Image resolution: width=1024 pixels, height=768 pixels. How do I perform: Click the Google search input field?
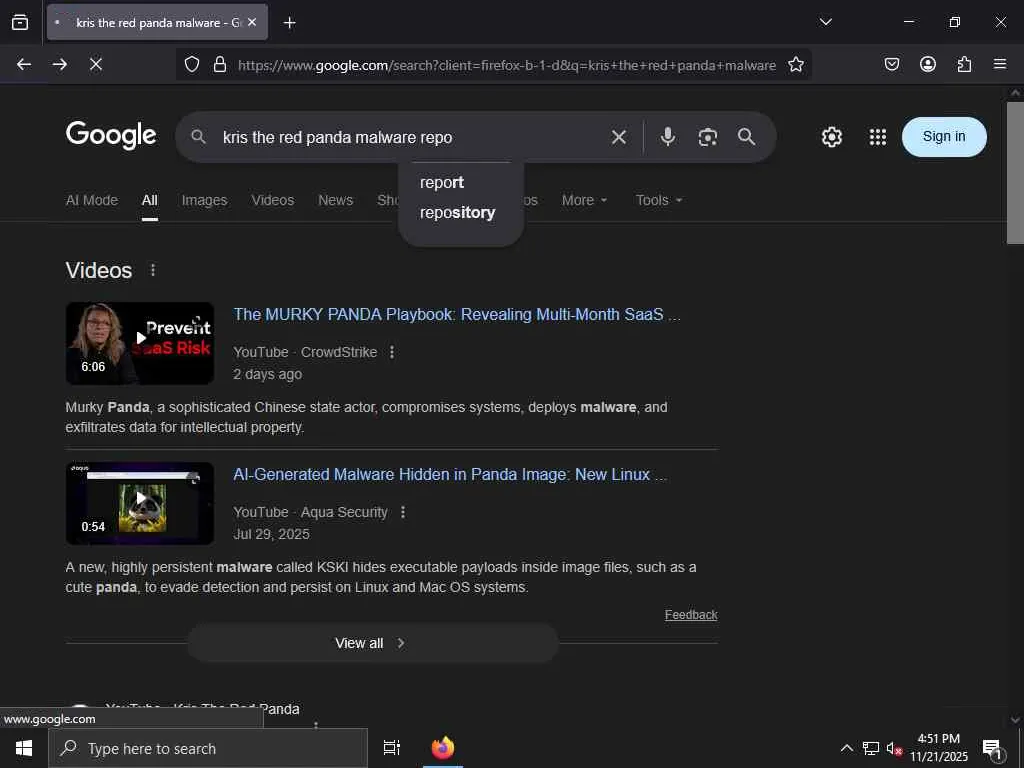[411, 137]
